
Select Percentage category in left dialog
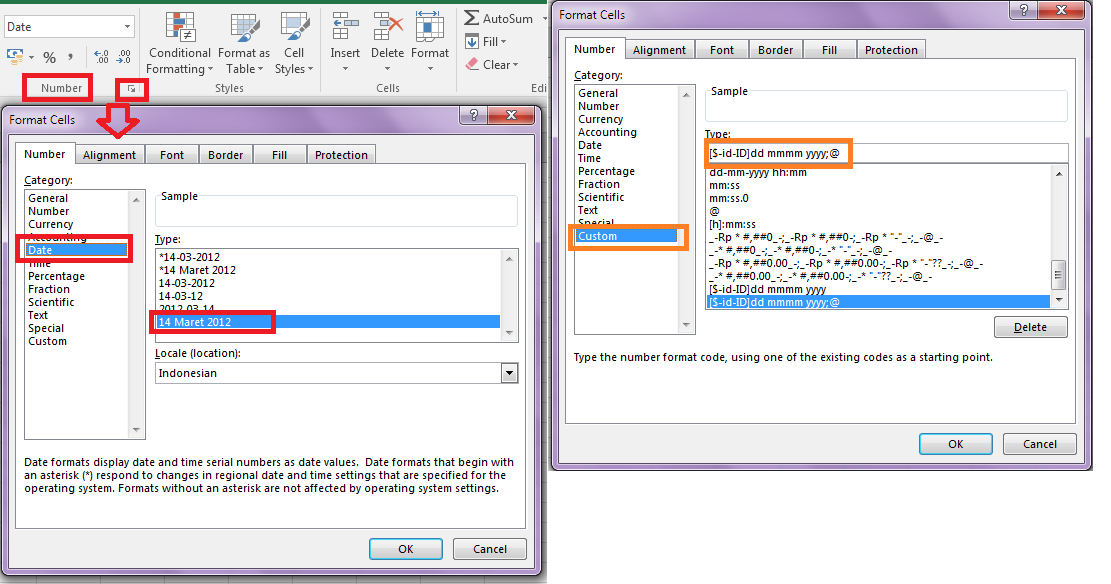click(57, 276)
